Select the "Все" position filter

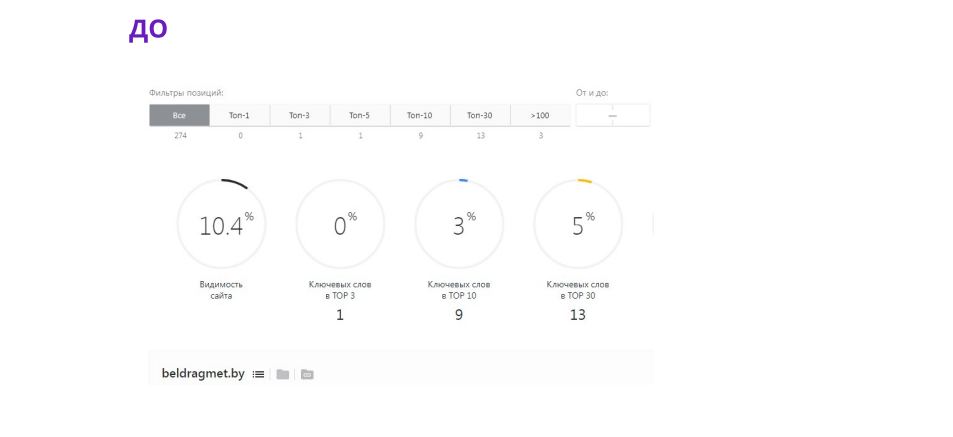tap(180, 115)
